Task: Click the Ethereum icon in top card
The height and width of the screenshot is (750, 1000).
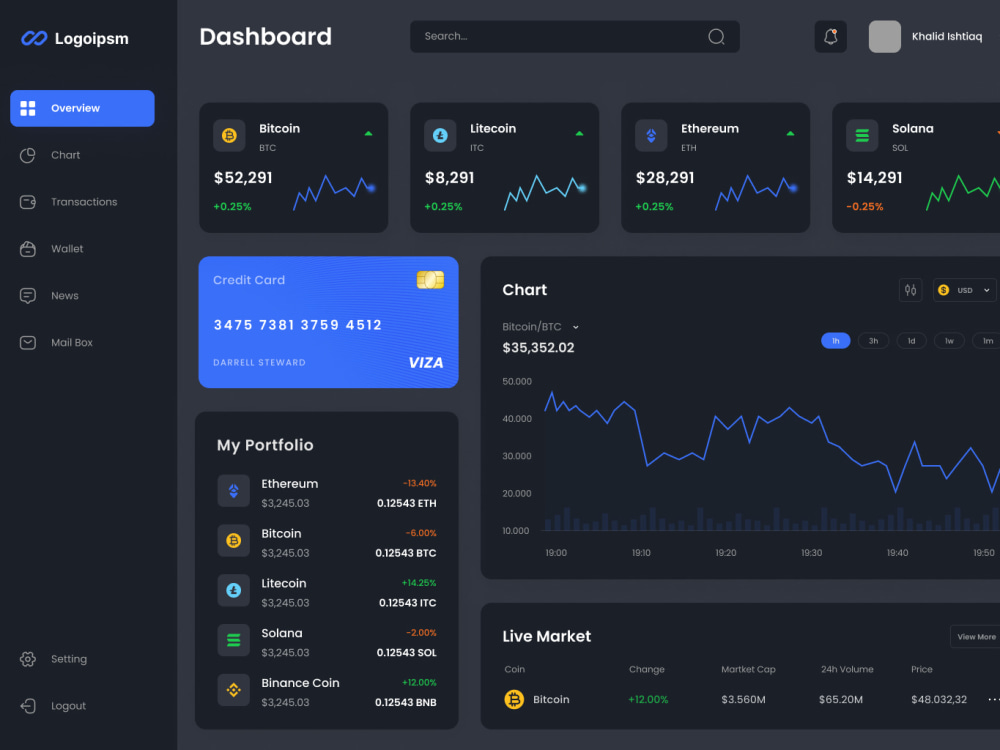Action: click(x=651, y=135)
